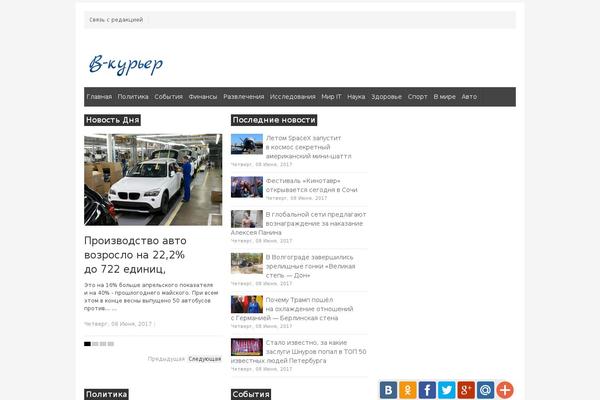Viewport: 600px width, 400px height.
Task: Read article Фестиваль «Кинотавр» открывается сегодня
Action: point(311,185)
